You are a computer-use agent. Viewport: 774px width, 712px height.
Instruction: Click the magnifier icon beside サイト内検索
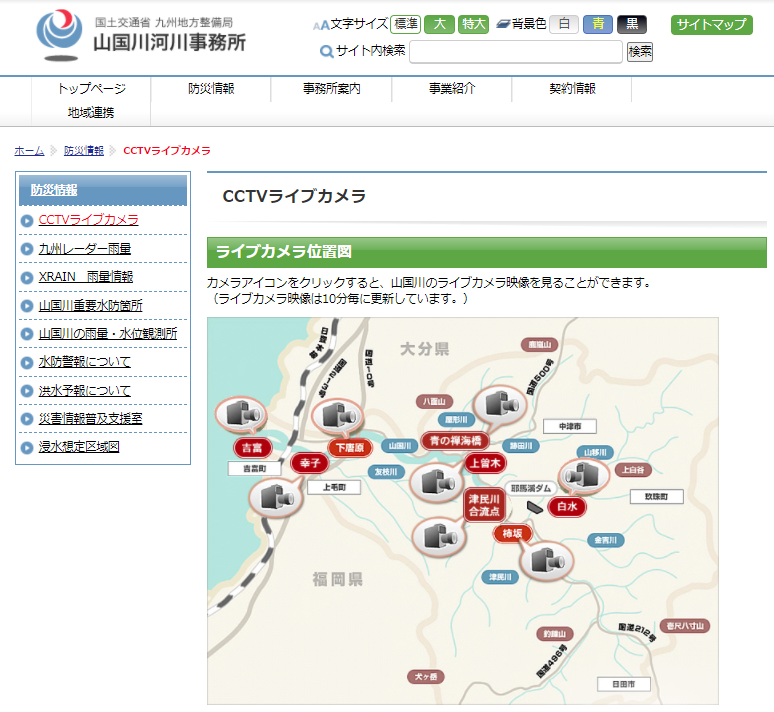coord(326,51)
